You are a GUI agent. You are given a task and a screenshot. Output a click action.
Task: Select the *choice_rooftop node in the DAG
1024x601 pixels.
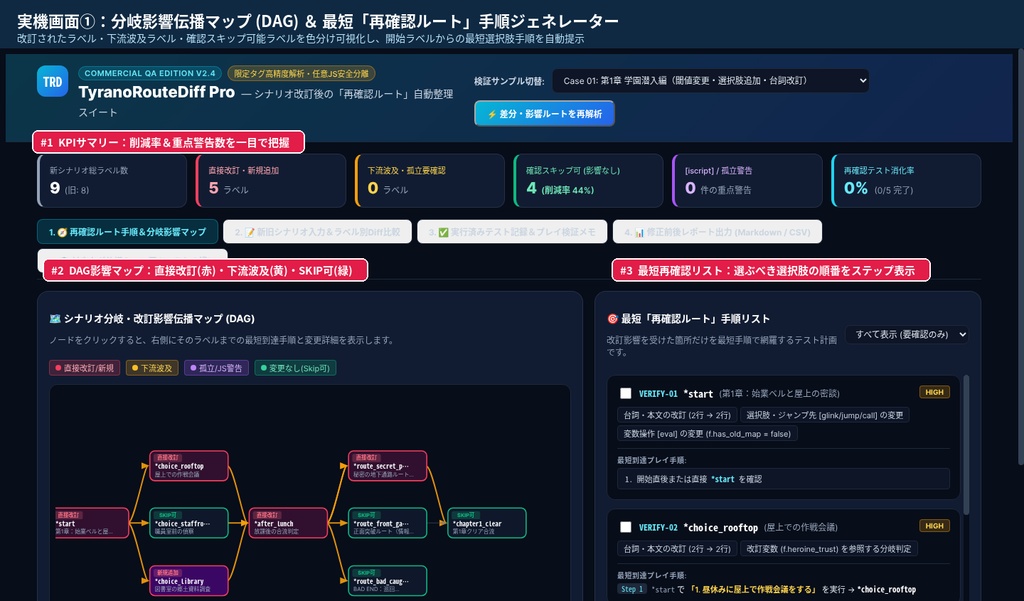click(189, 466)
